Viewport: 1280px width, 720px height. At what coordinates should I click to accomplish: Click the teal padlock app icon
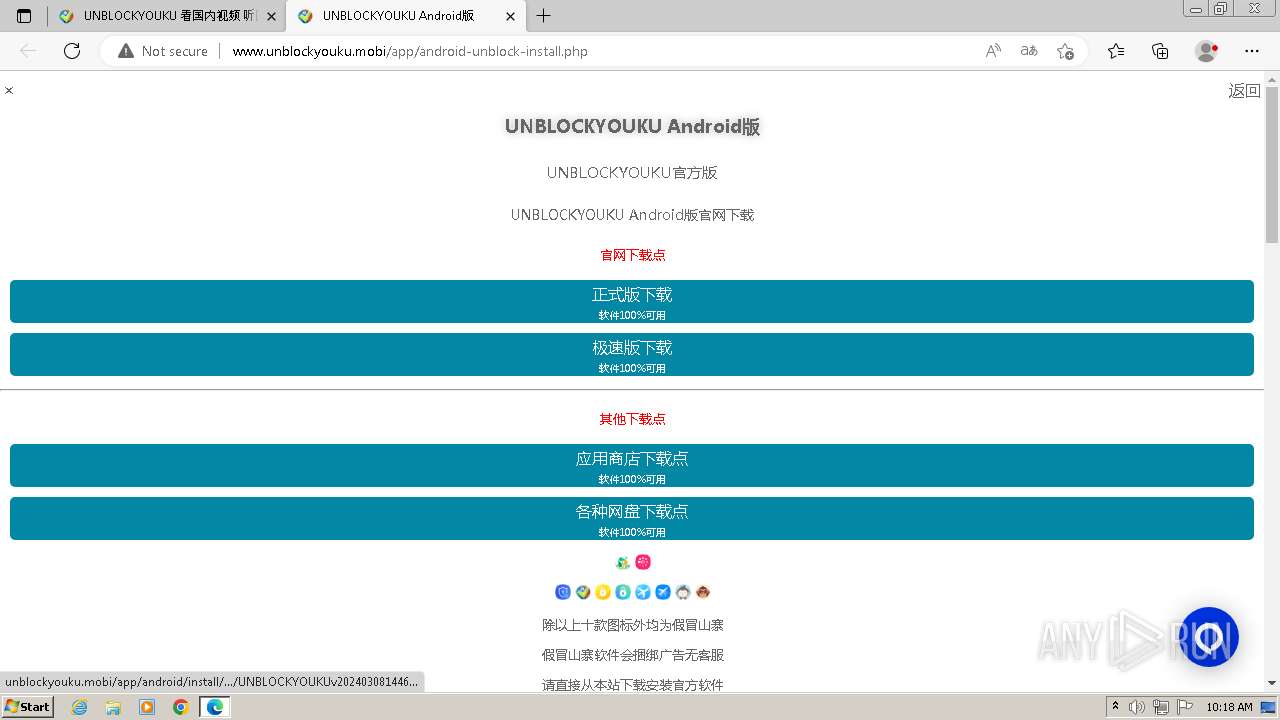(623, 592)
